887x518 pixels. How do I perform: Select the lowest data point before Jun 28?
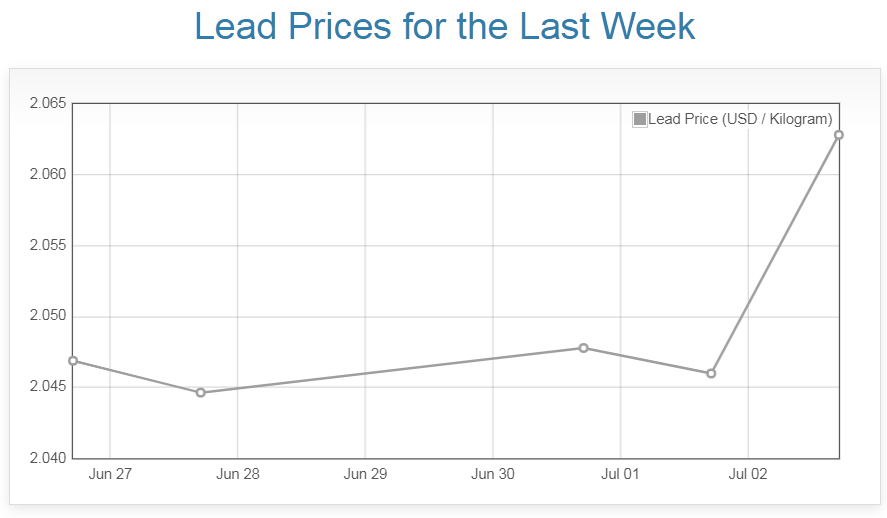201,393
